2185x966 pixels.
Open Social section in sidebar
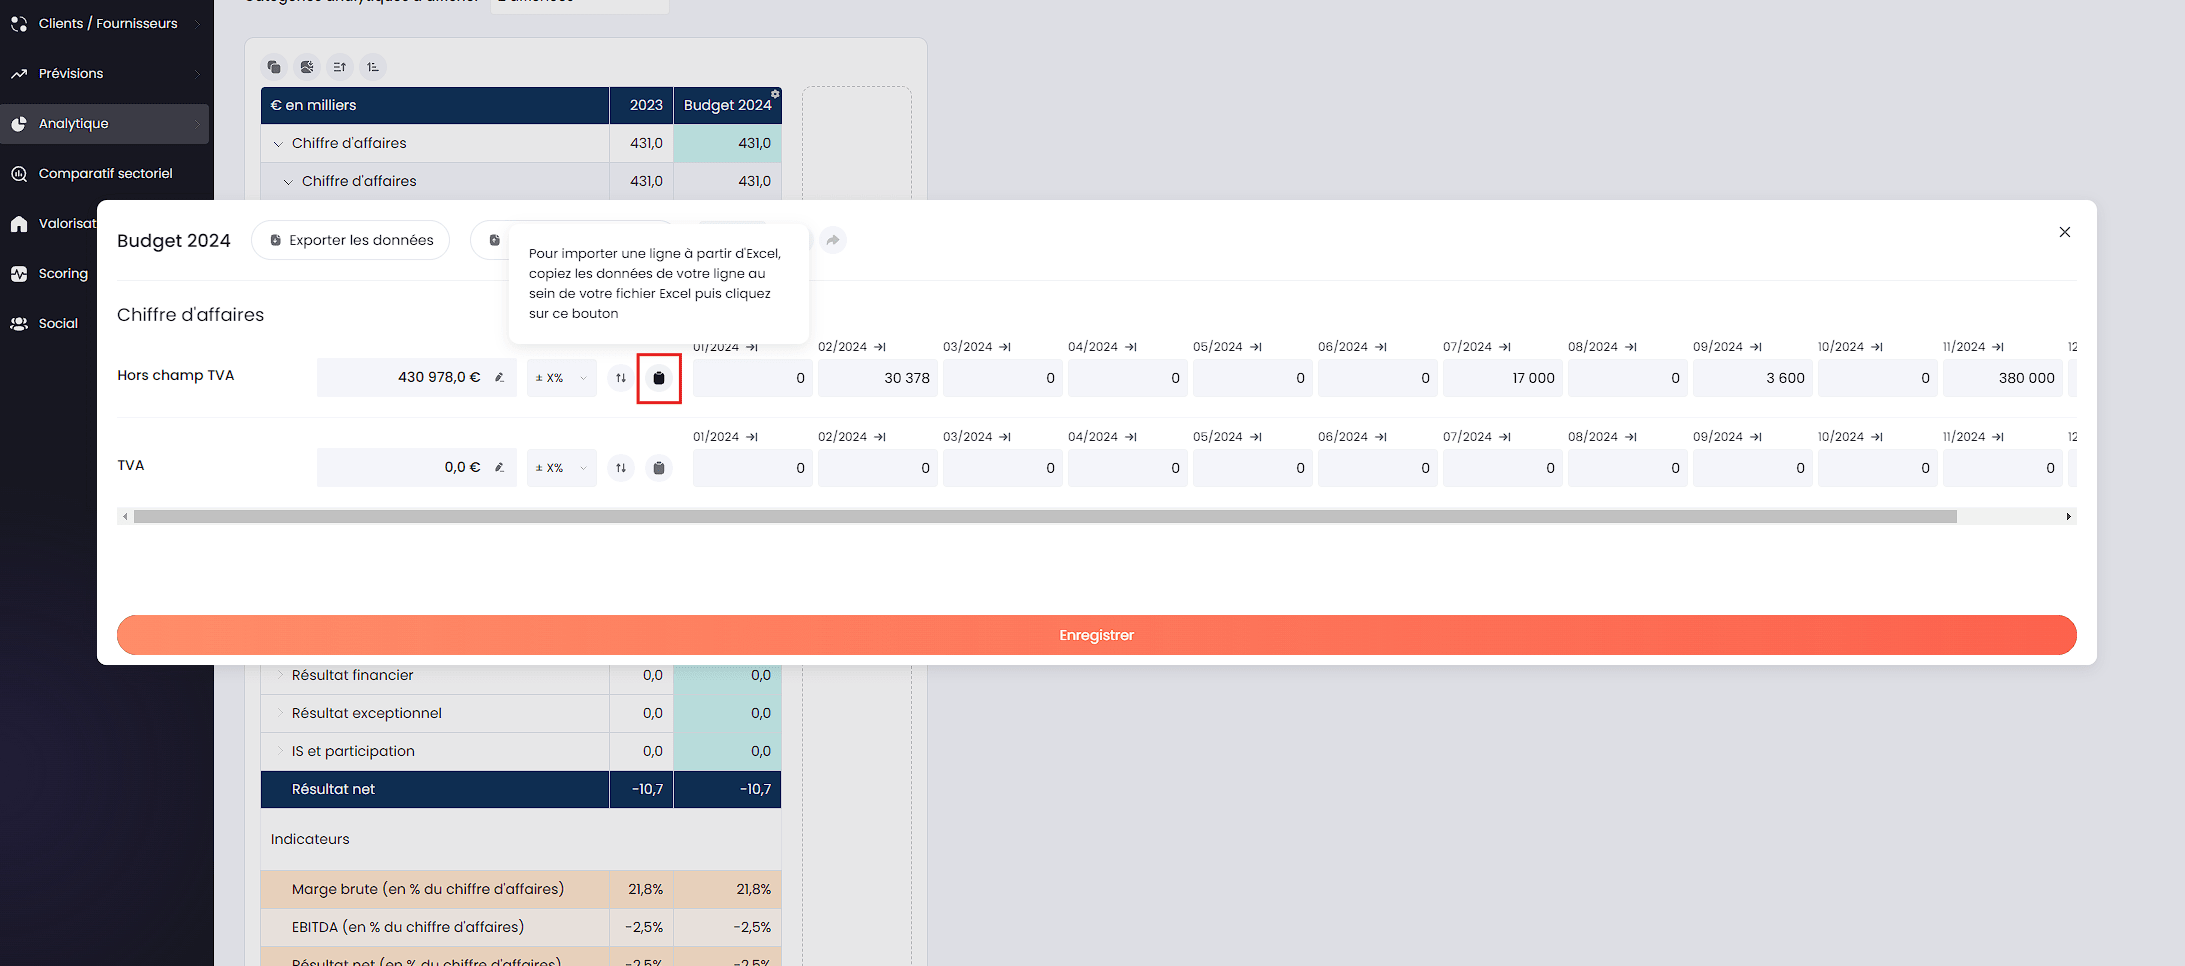(x=58, y=323)
